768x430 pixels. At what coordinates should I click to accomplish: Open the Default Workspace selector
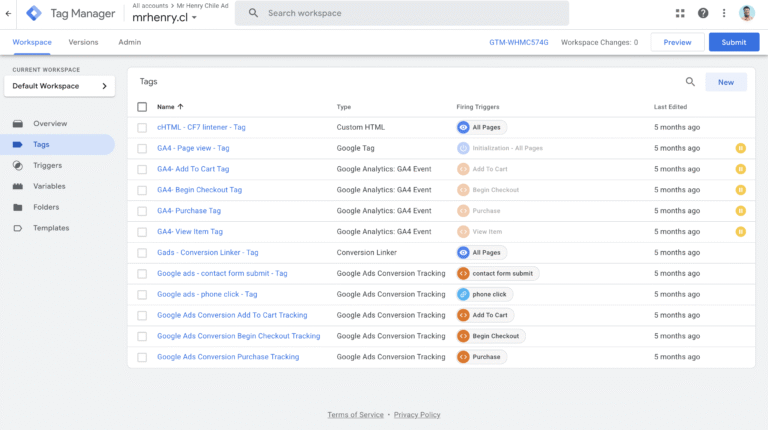click(59, 86)
